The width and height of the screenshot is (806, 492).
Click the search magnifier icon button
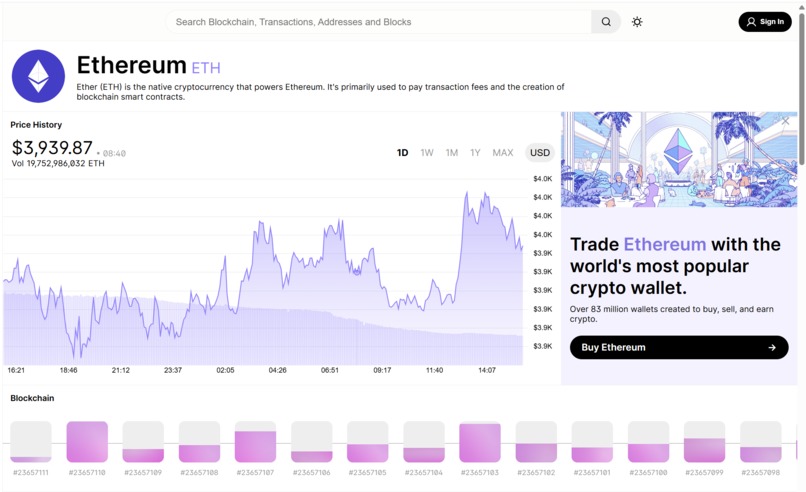[x=606, y=22]
